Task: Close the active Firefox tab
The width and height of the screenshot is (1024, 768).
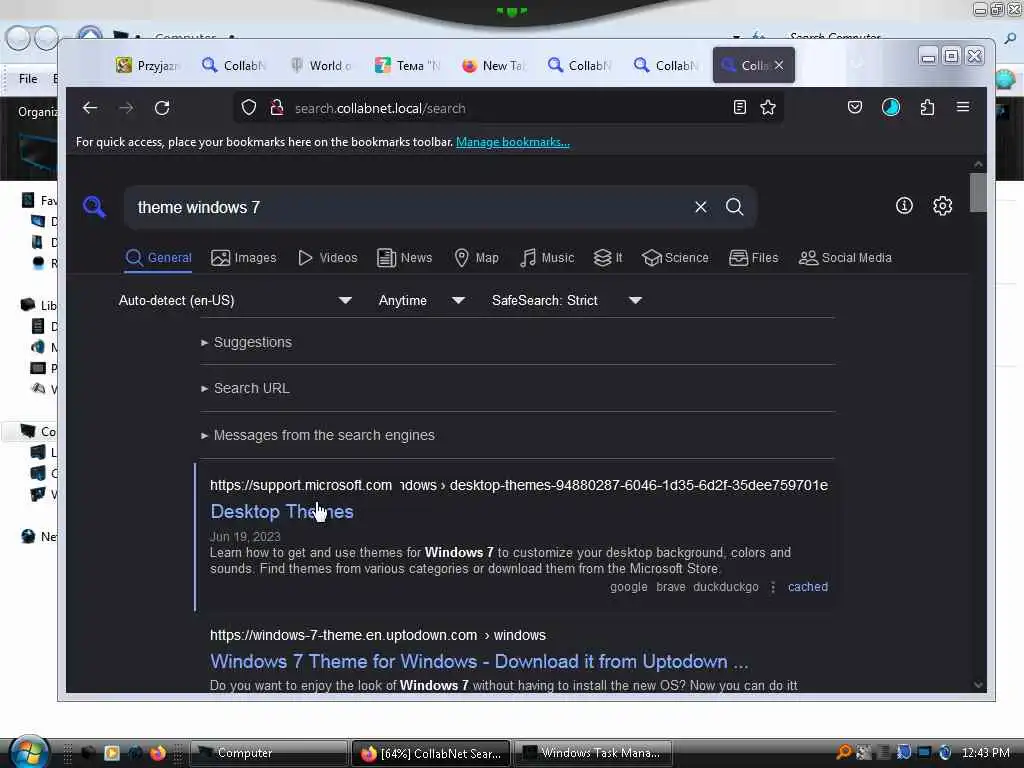Action: click(779, 65)
